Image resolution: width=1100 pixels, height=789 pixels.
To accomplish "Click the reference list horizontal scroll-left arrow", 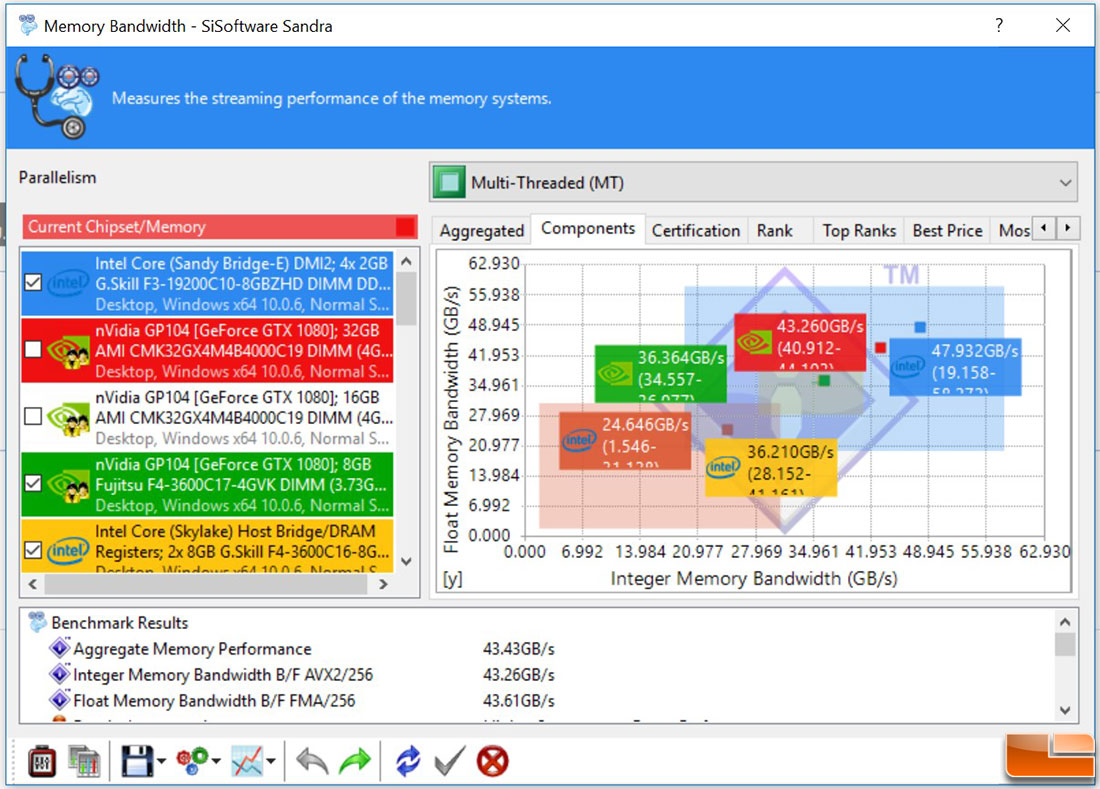I will click(x=32, y=584).
